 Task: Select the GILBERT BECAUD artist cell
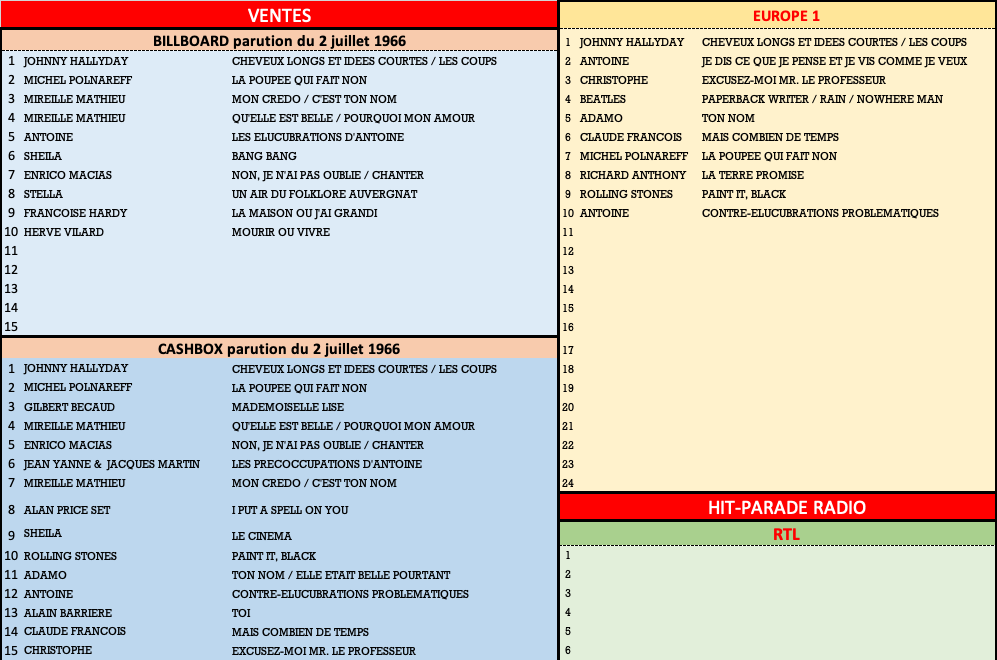(69, 408)
